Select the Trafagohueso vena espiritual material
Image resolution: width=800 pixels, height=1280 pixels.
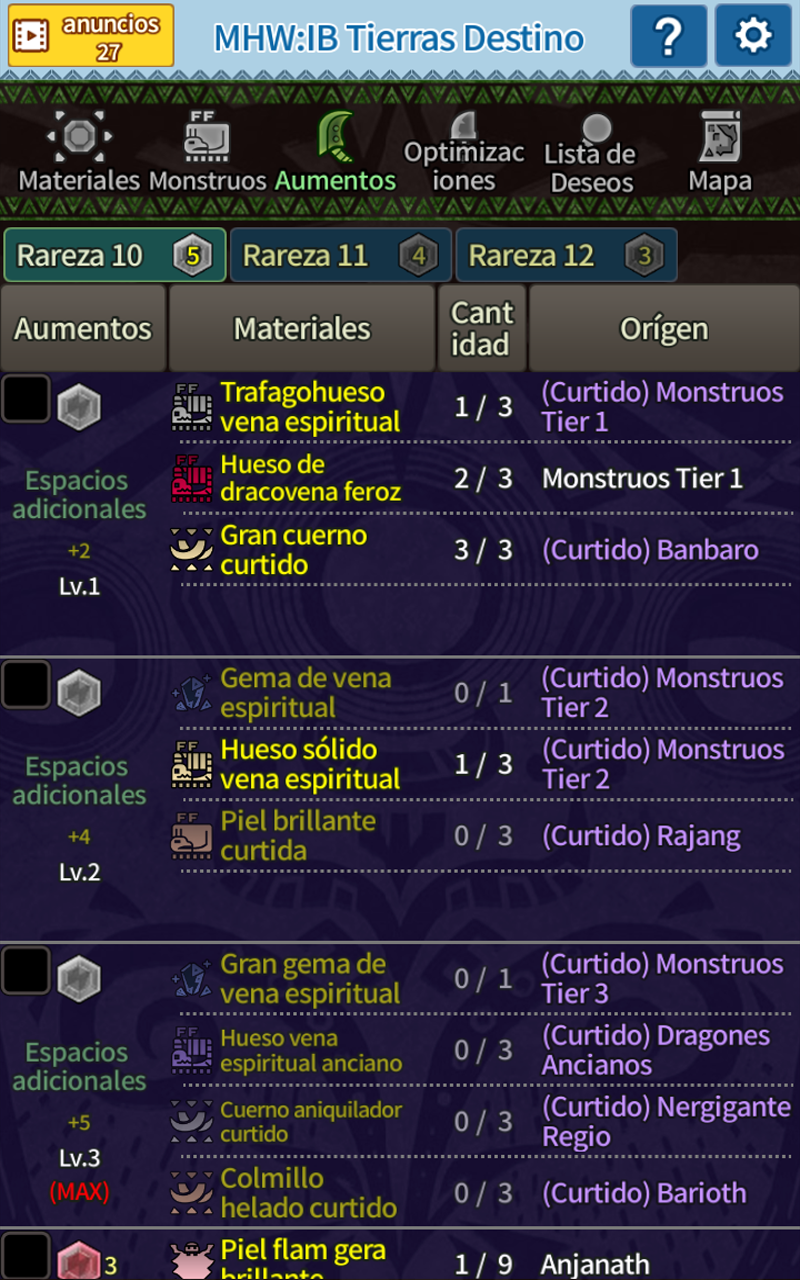click(309, 407)
